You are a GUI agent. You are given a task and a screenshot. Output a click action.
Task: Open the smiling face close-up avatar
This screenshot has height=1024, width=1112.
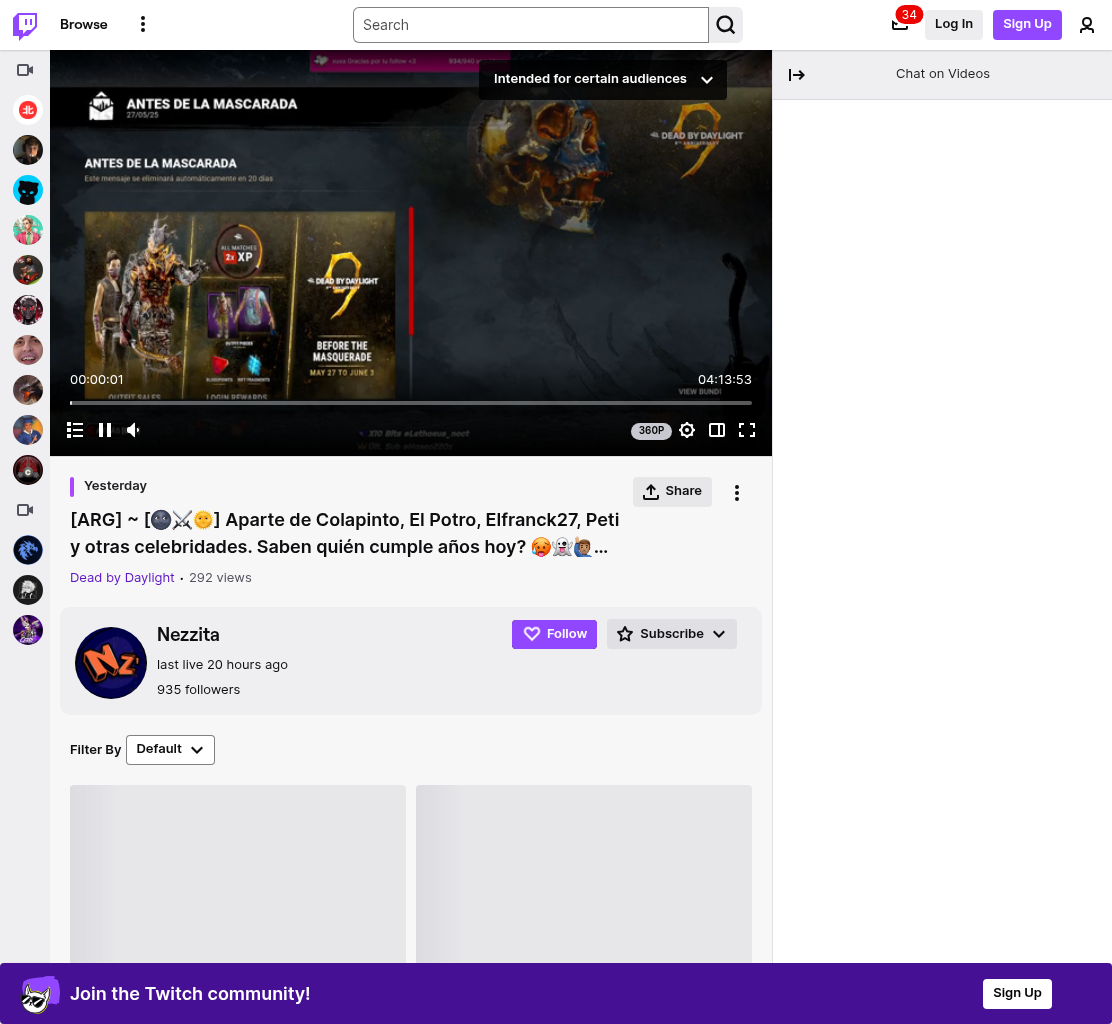pos(28,350)
